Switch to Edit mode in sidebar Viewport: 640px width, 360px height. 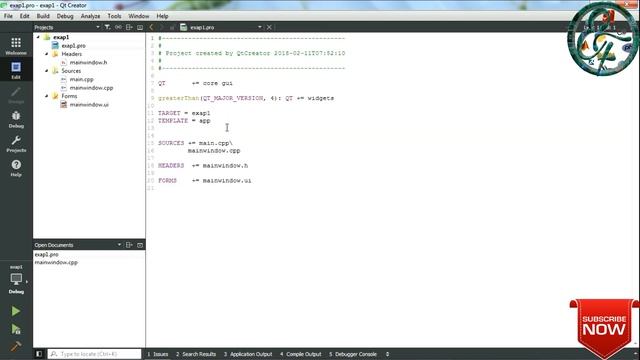[16, 70]
